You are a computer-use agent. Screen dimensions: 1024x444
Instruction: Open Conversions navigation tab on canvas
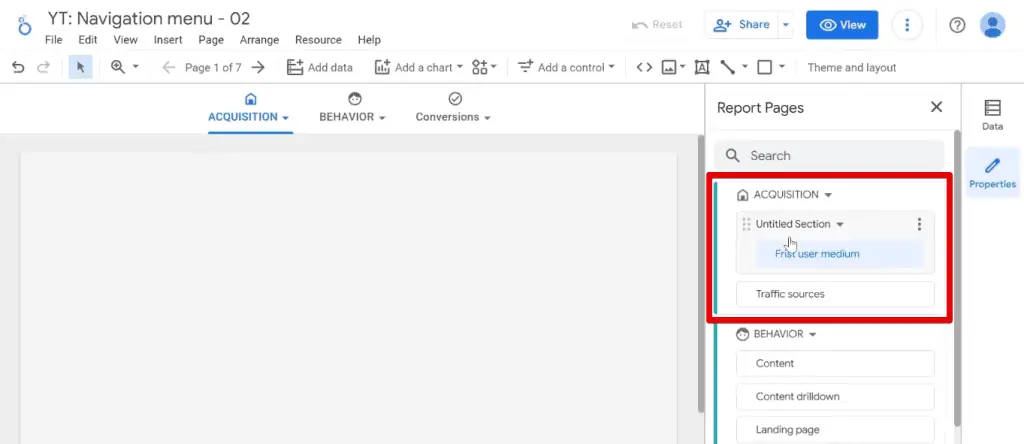point(454,108)
